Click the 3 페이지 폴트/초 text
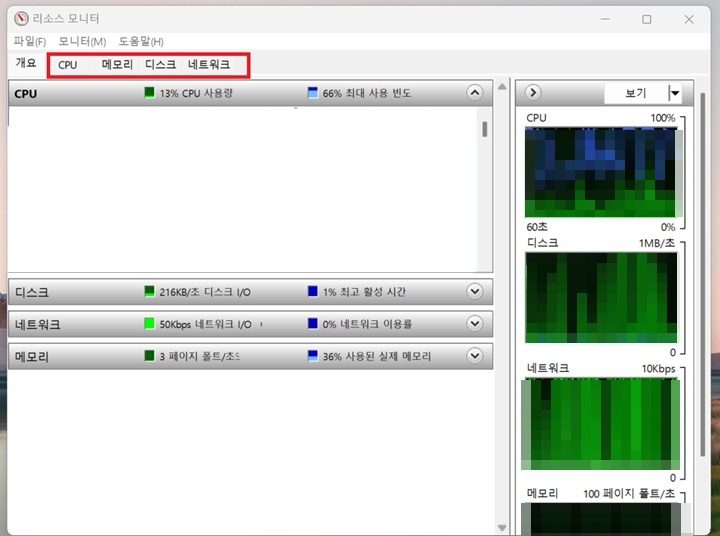Image resolution: width=720 pixels, height=536 pixels. tap(199, 356)
